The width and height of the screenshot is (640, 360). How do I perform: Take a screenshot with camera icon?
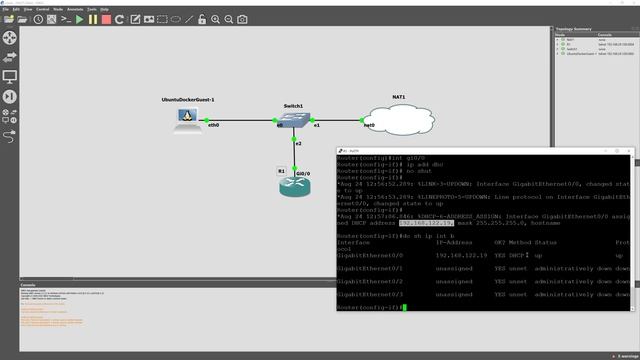tap(242, 19)
